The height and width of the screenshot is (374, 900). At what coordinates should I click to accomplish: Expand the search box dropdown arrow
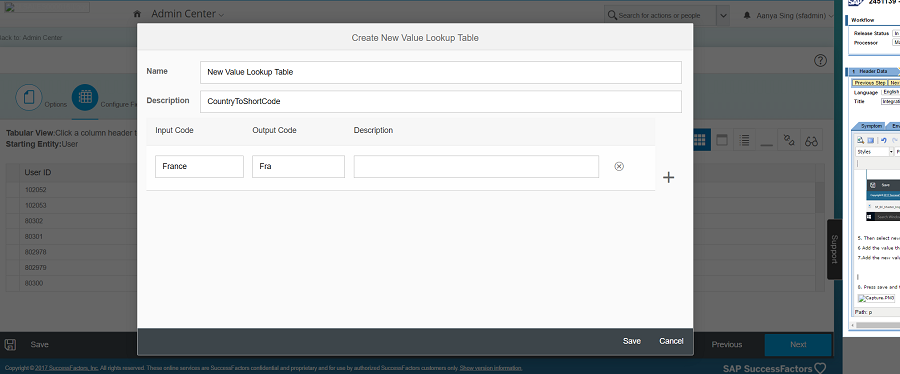(x=723, y=15)
